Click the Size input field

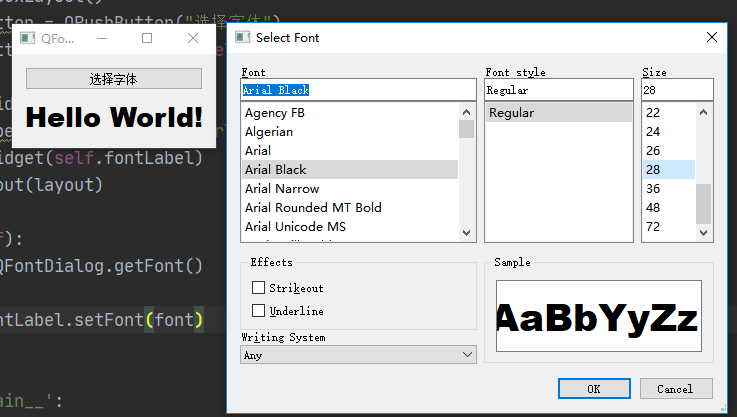click(x=676, y=90)
